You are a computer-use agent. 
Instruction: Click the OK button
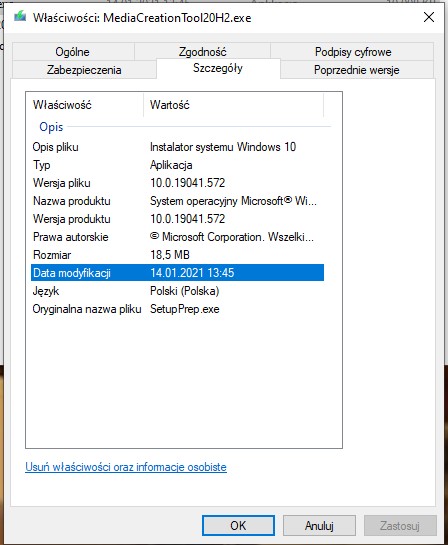(x=238, y=526)
